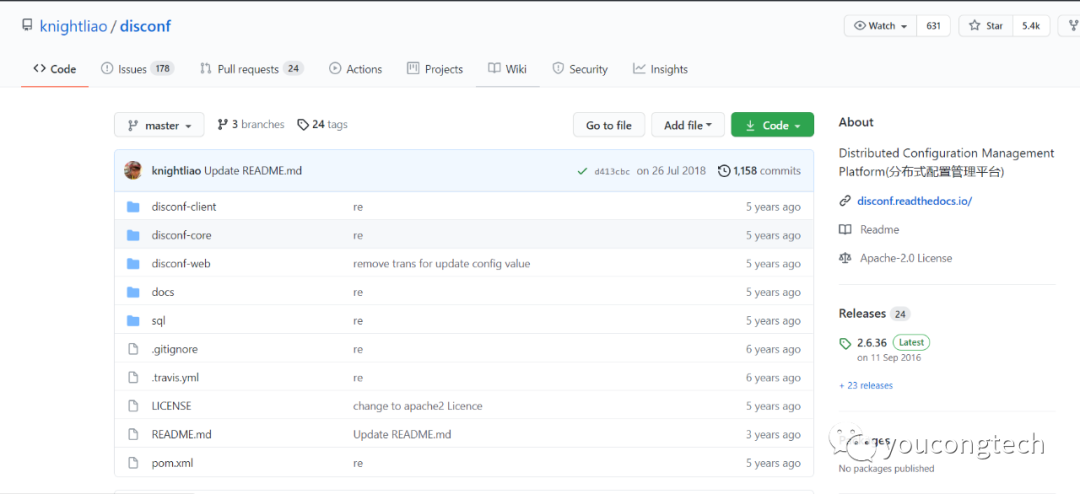Star the repository
This screenshot has height=494, width=1080.
coord(986,26)
